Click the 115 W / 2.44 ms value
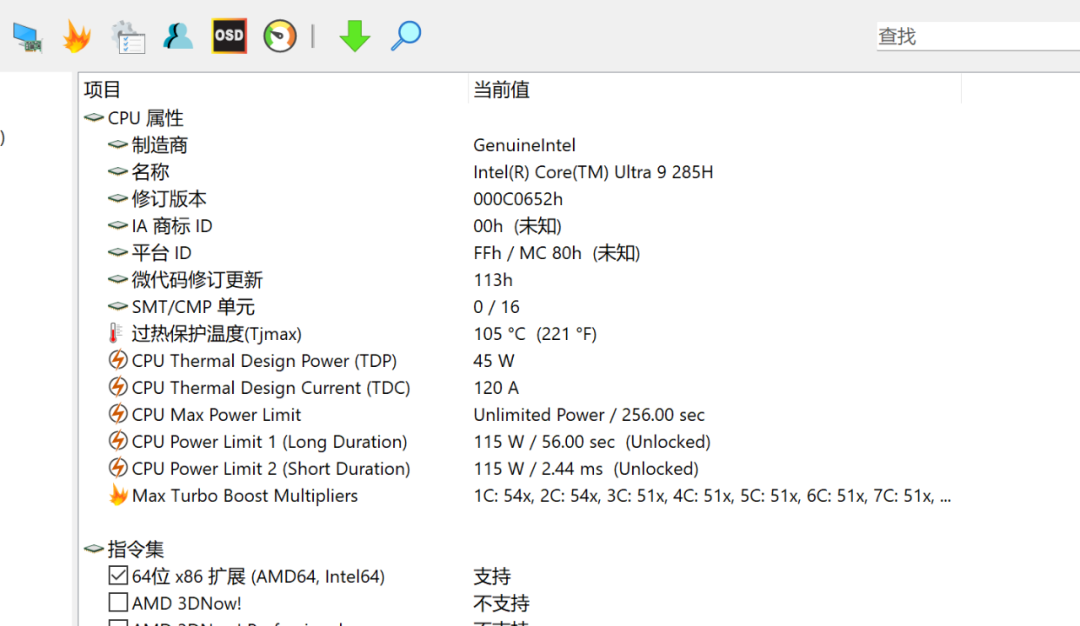This screenshot has width=1080, height=626. pos(585,469)
